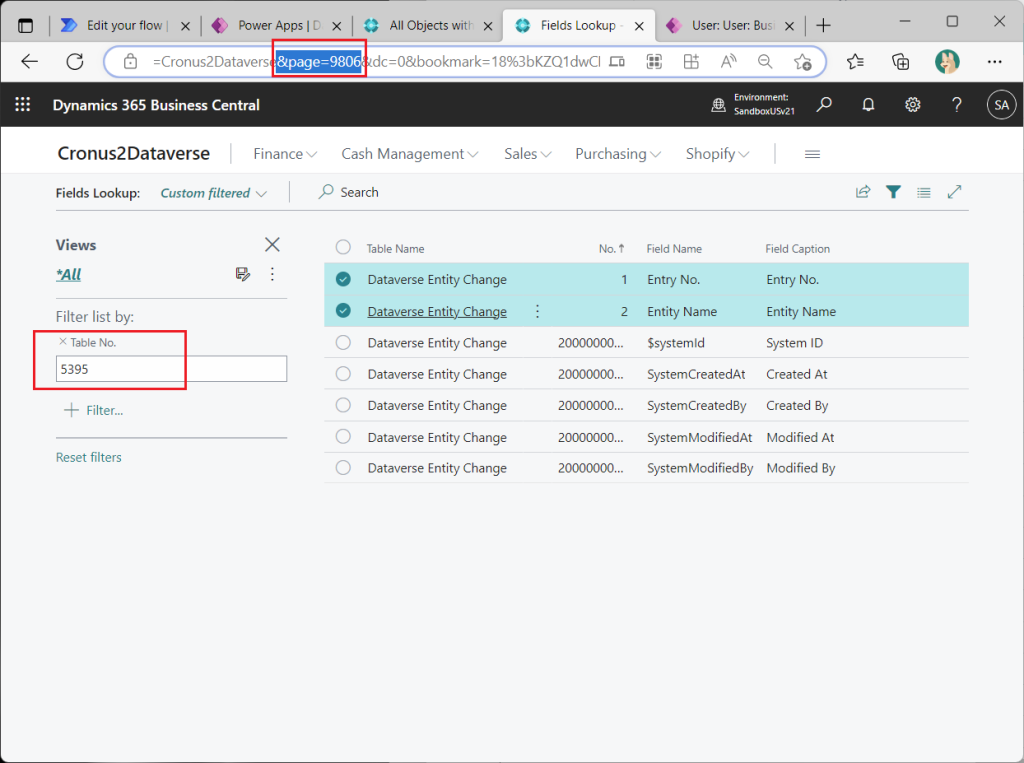This screenshot has width=1024, height=763.
Task: Switch list layout with the view icon
Action: (x=923, y=192)
